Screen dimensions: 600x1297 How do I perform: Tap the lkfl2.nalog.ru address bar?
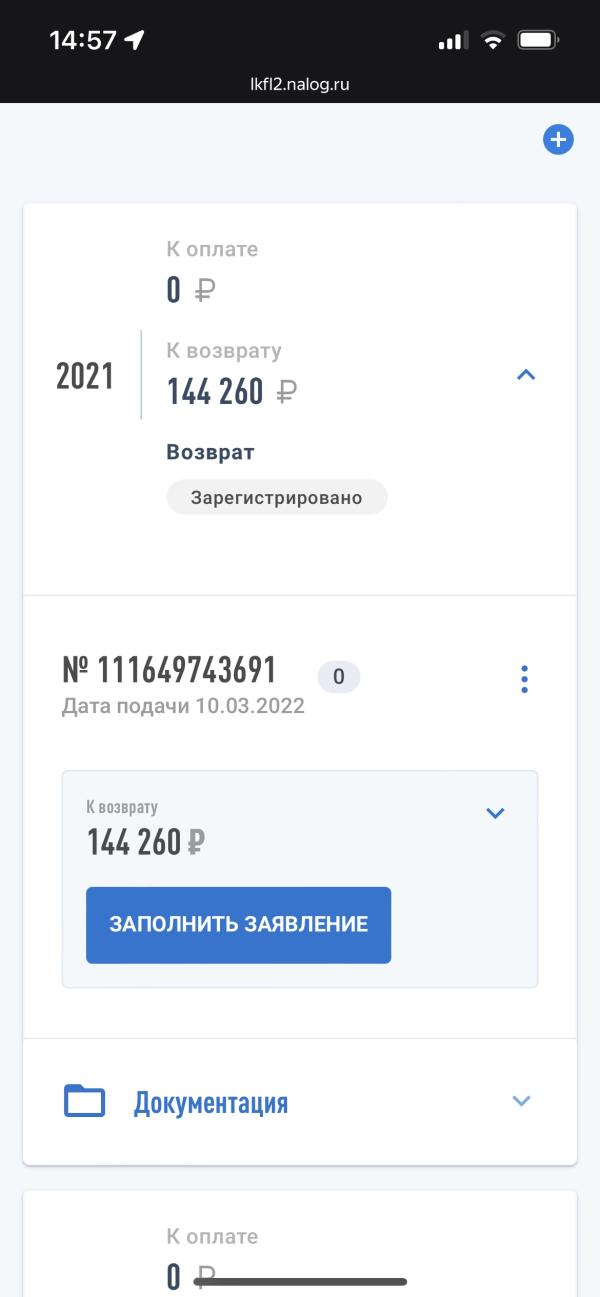click(x=300, y=85)
